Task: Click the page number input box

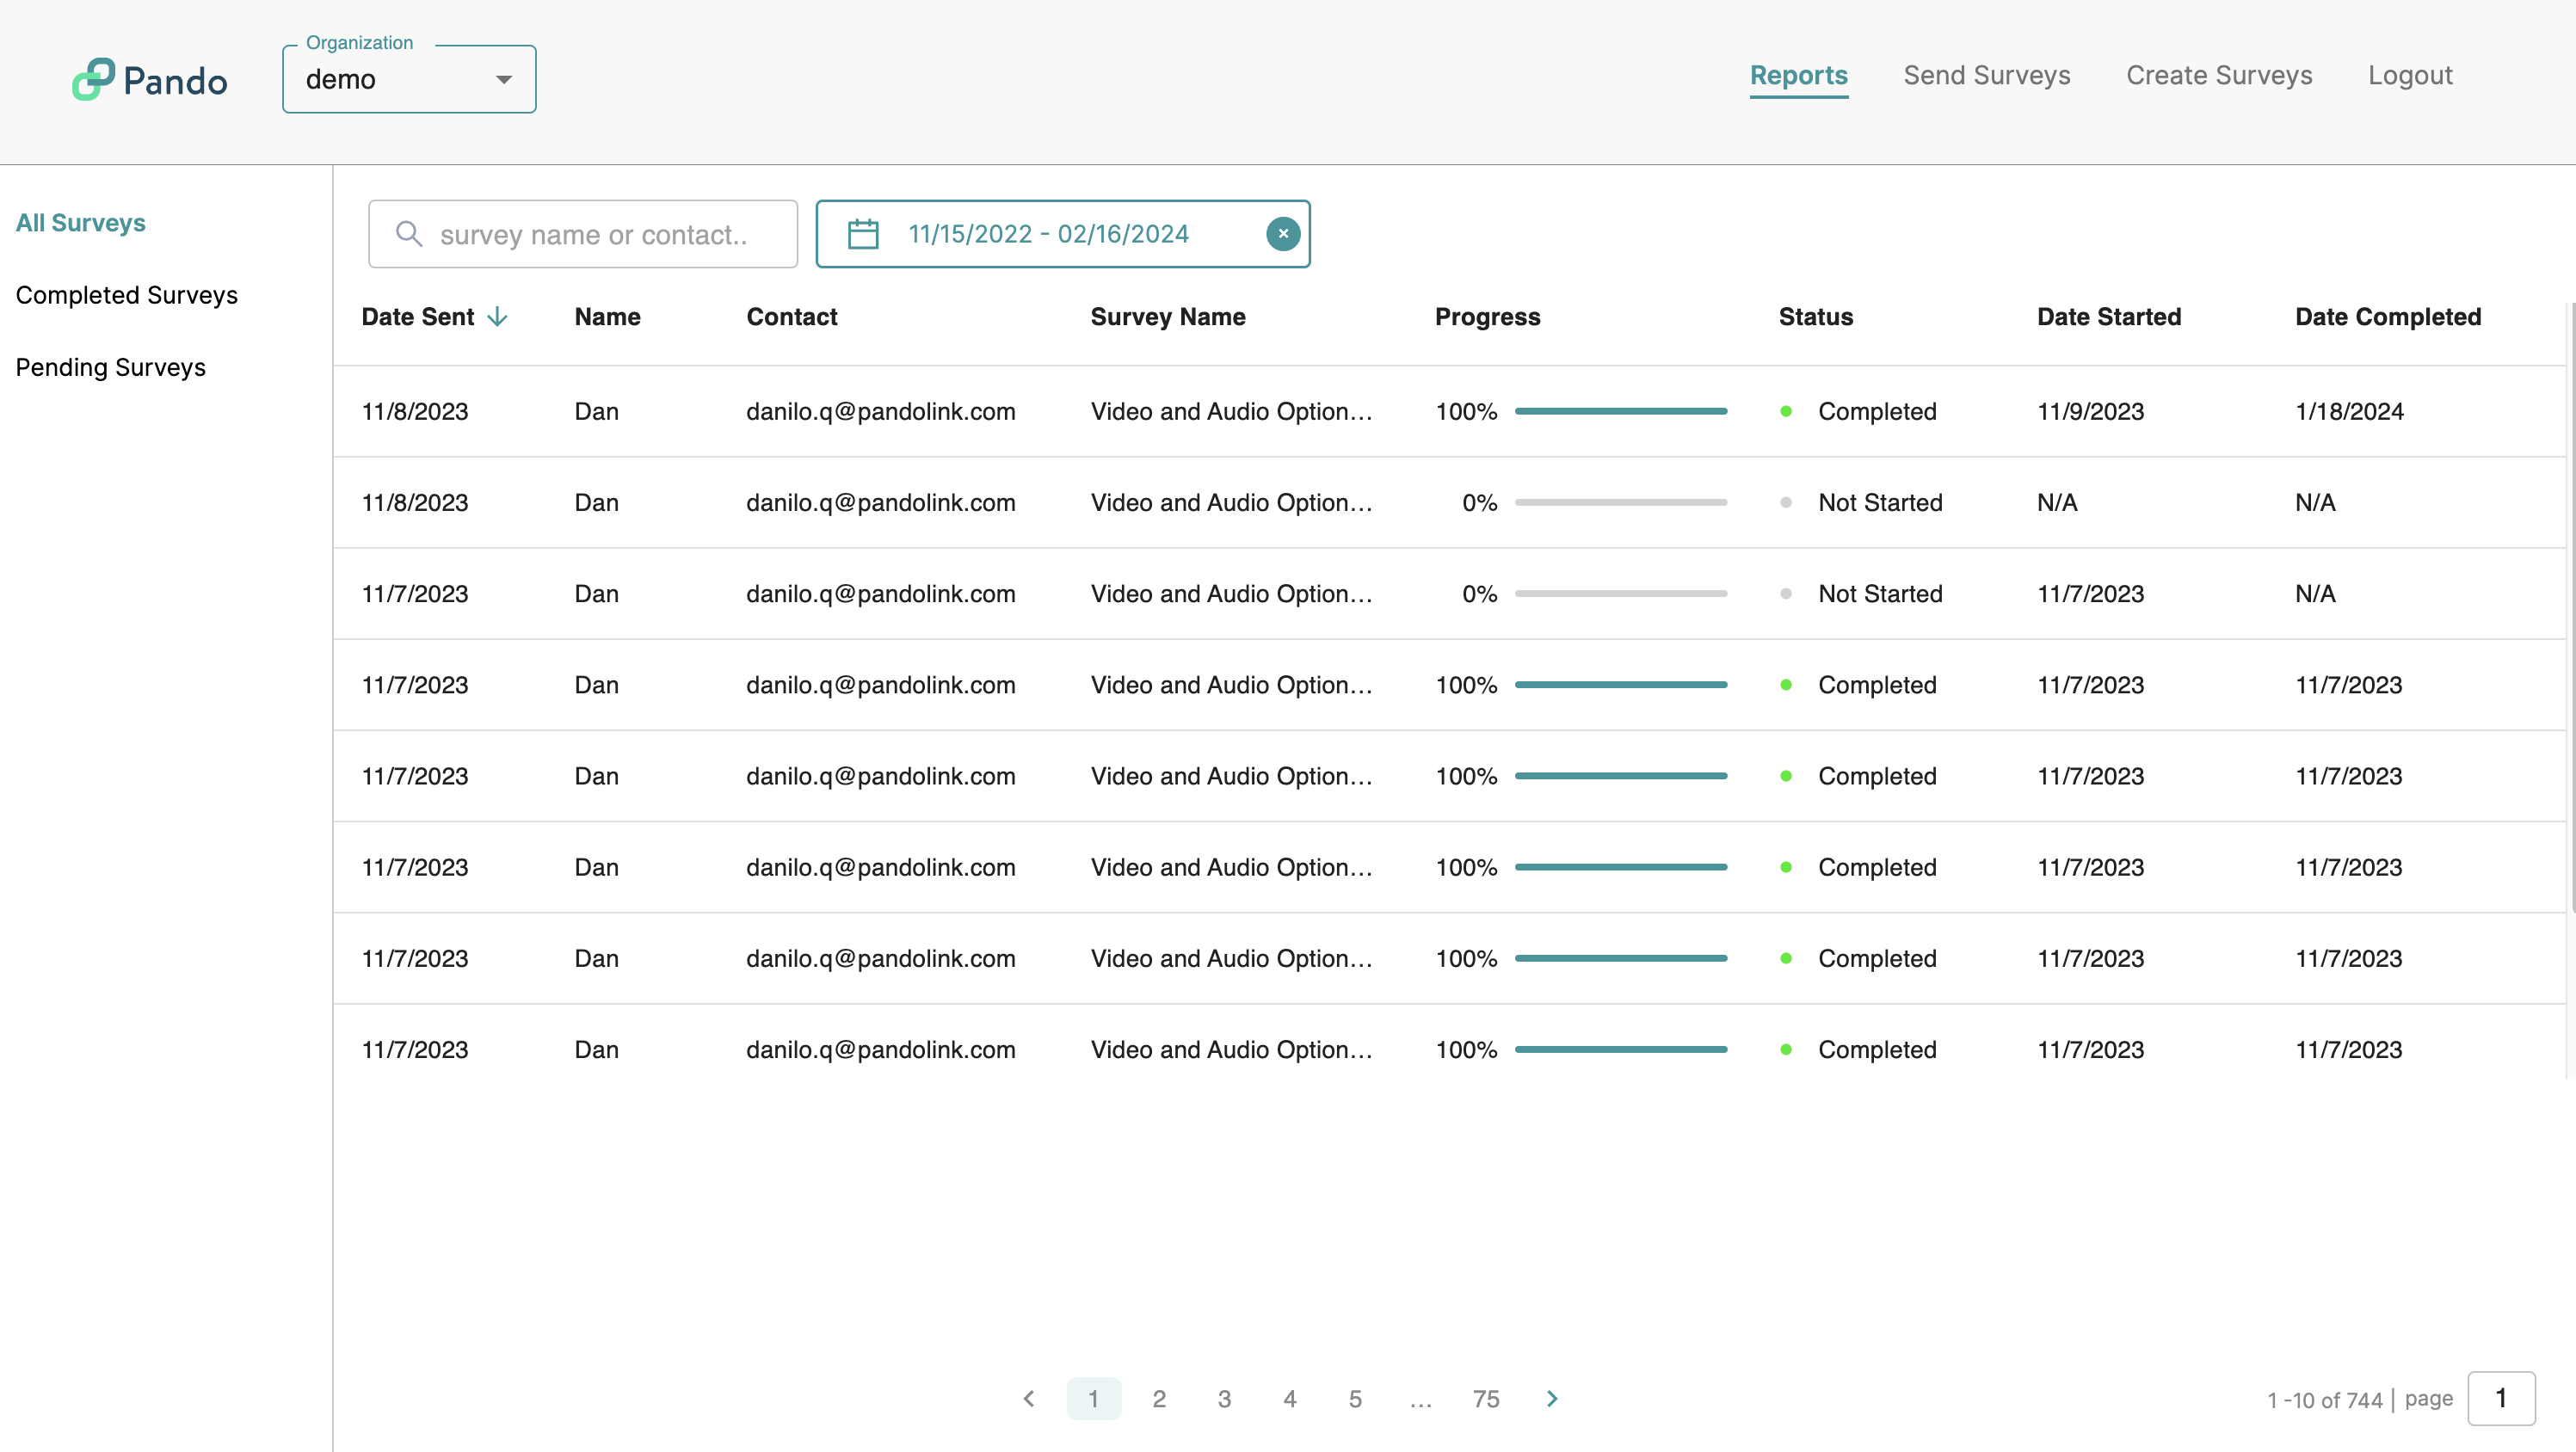Action: point(2501,1397)
